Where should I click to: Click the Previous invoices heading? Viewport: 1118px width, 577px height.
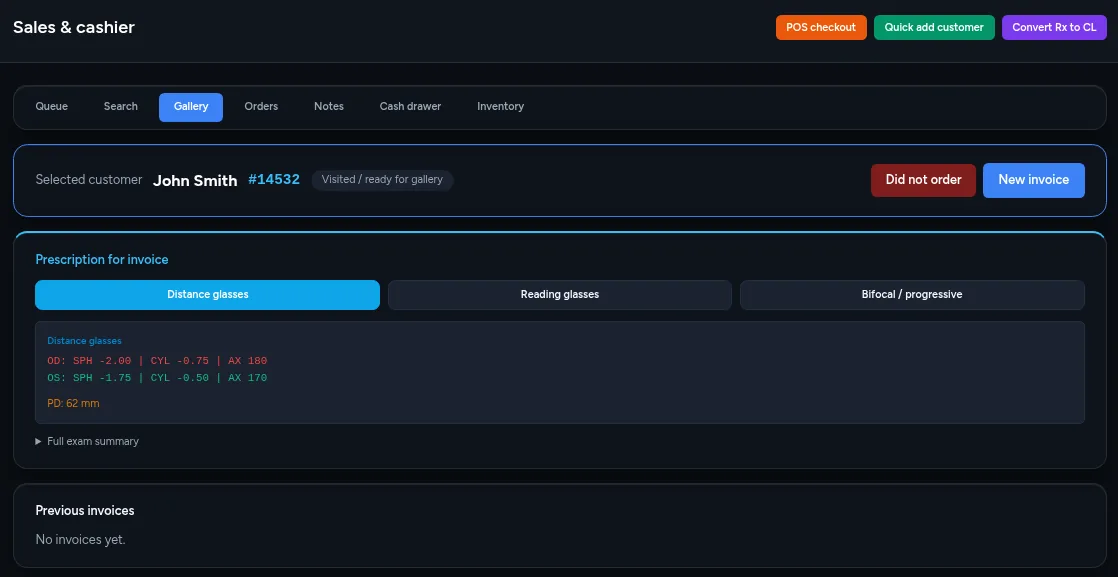coord(85,511)
